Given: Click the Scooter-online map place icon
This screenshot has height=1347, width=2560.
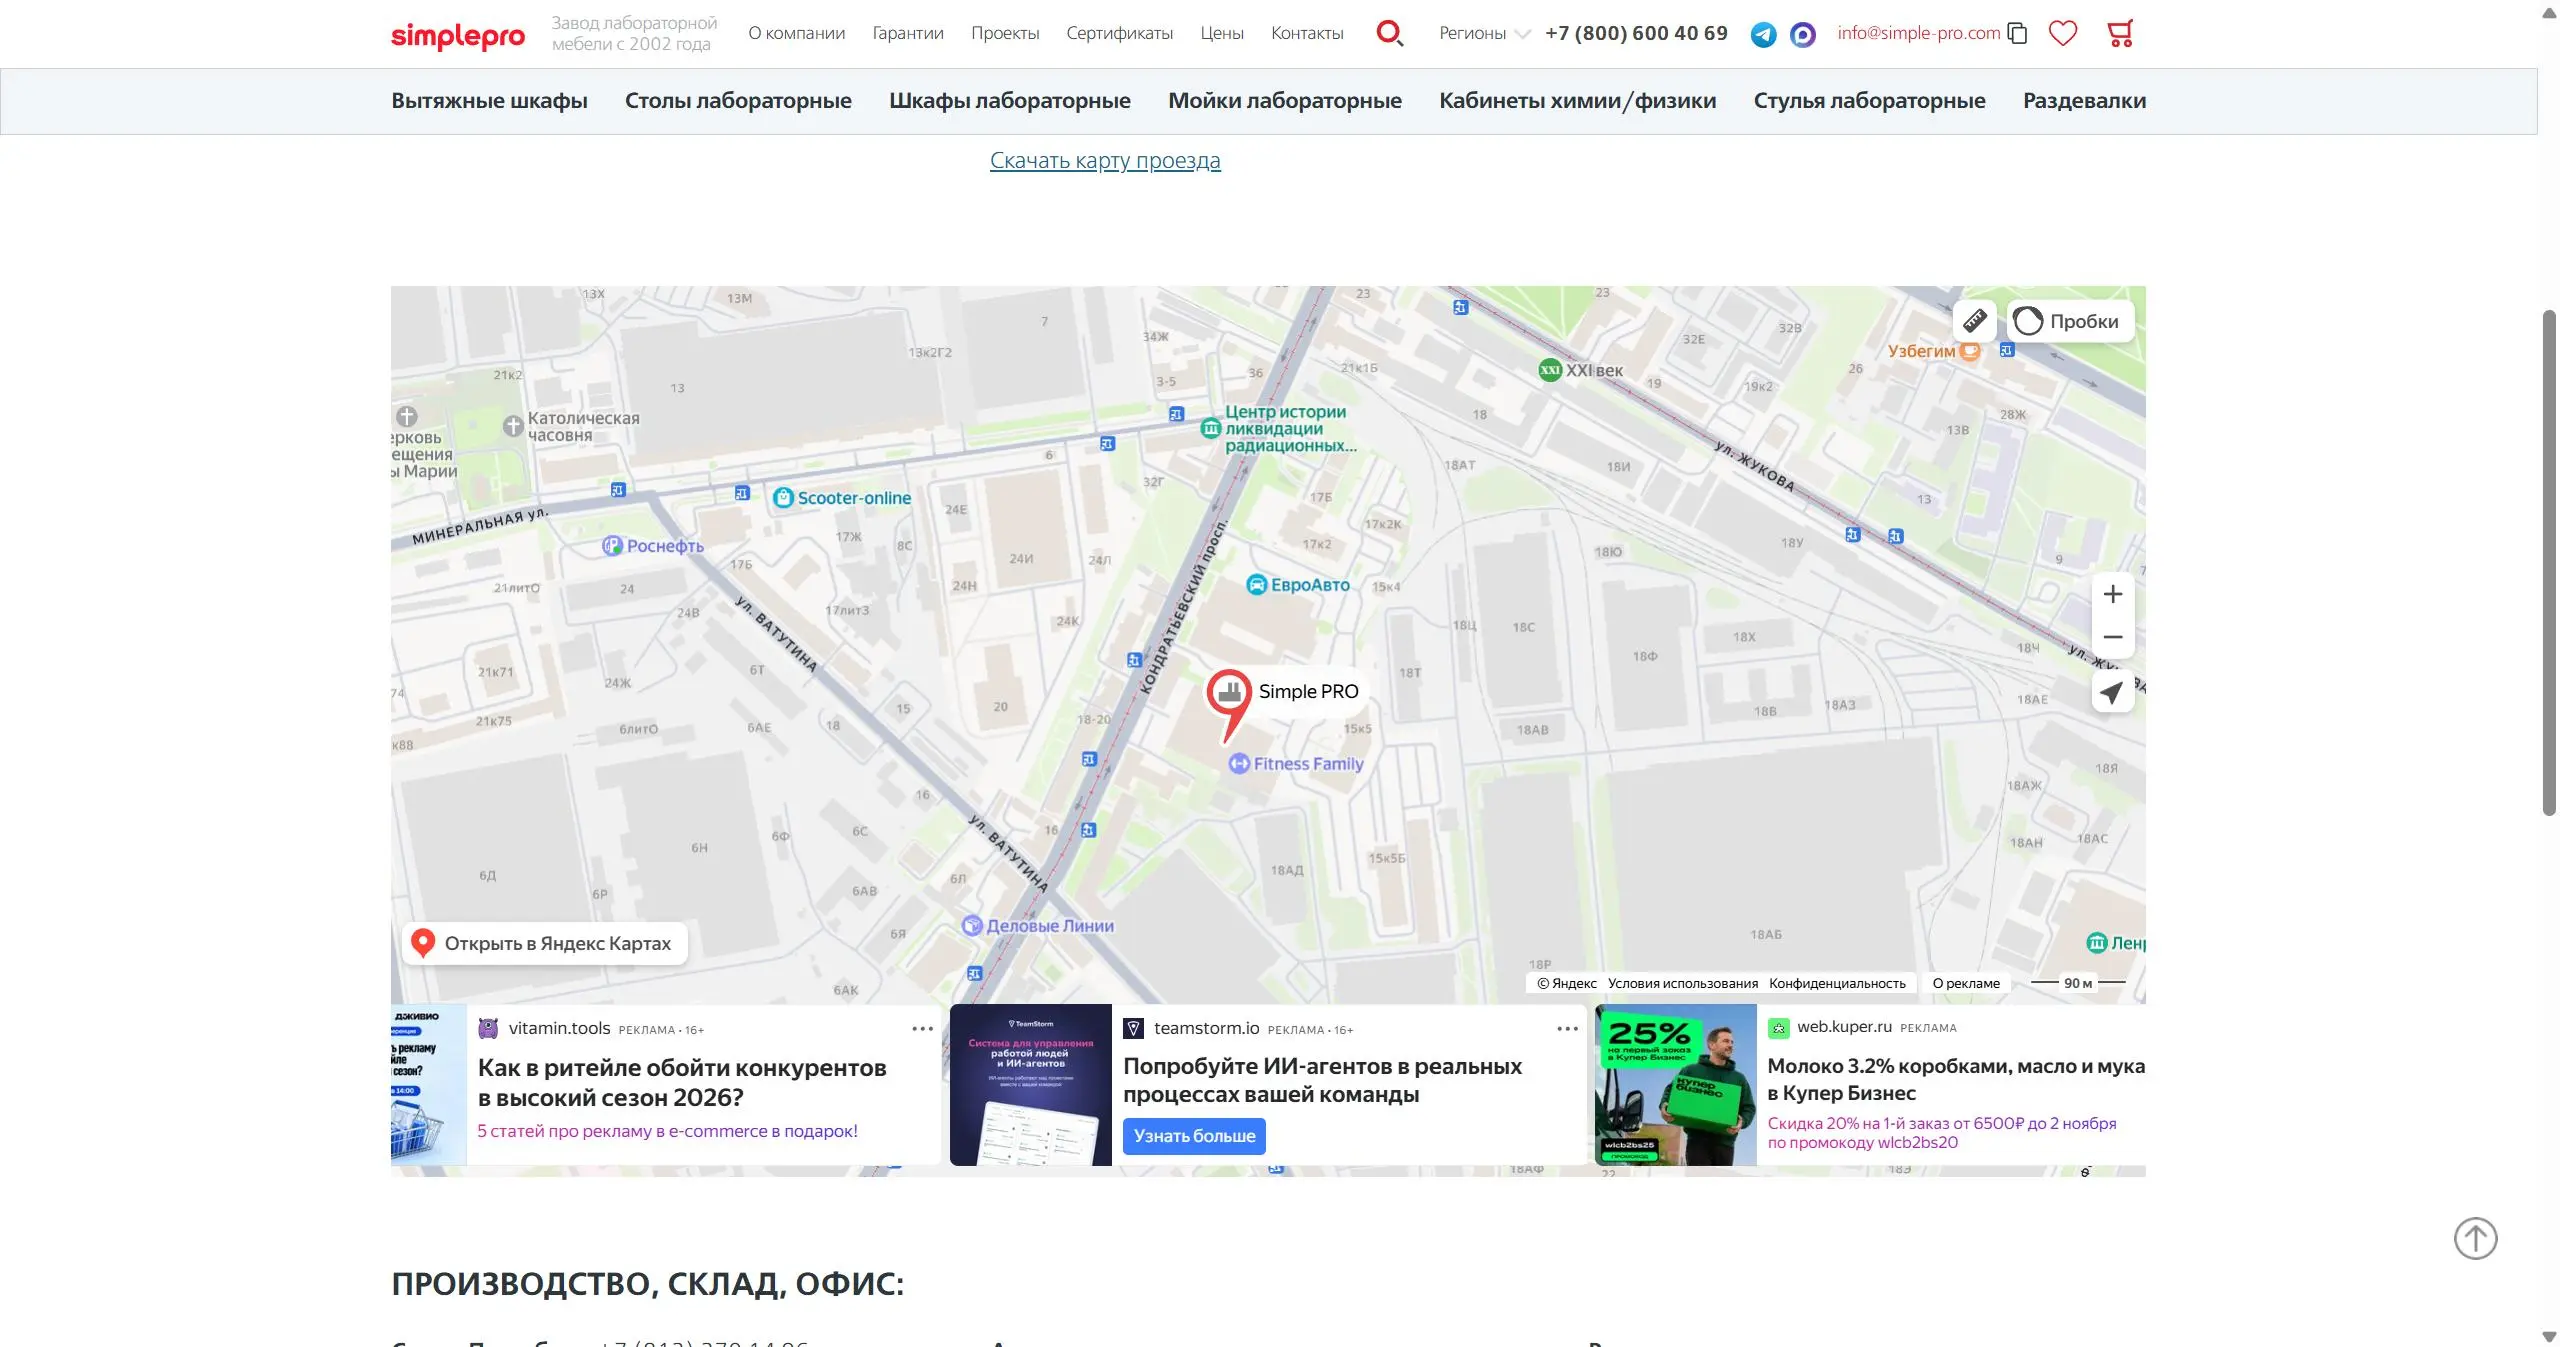Looking at the screenshot, I should pyautogui.click(x=783, y=498).
